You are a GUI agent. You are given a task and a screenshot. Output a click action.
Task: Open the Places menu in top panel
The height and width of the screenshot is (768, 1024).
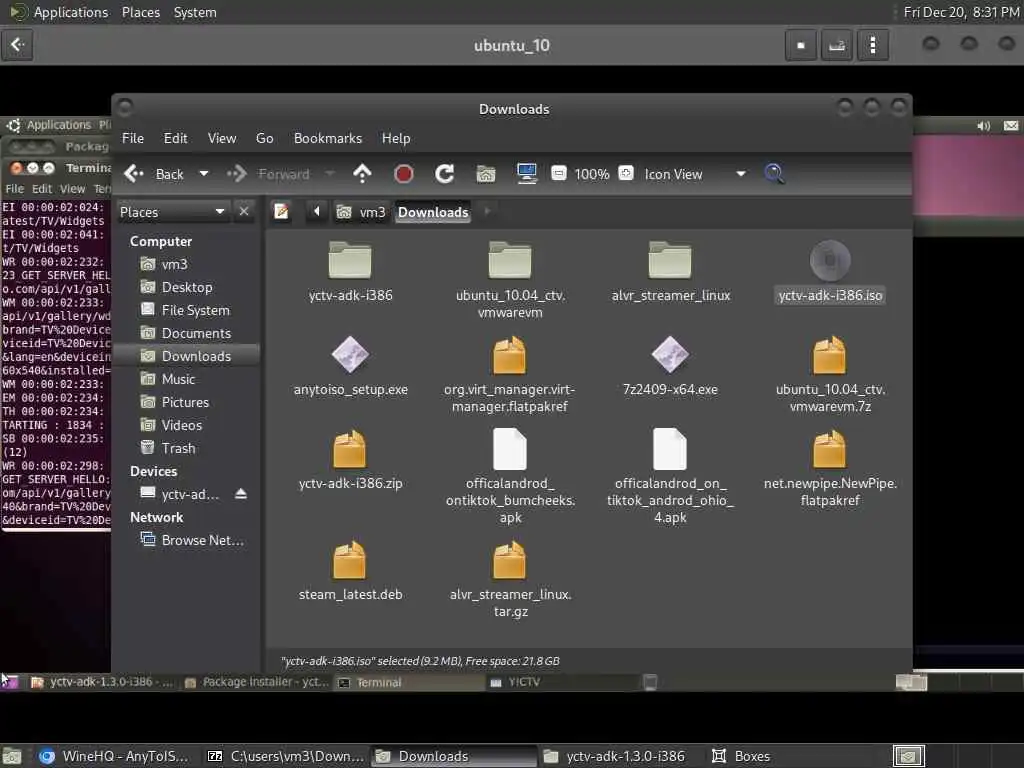click(x=141, y=12)
